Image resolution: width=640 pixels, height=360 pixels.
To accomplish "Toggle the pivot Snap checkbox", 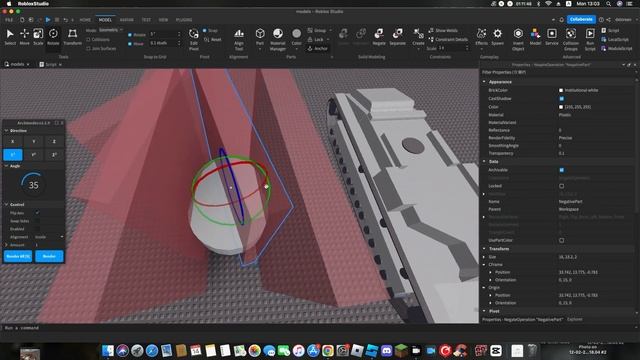I will click(x=204, y=31).
